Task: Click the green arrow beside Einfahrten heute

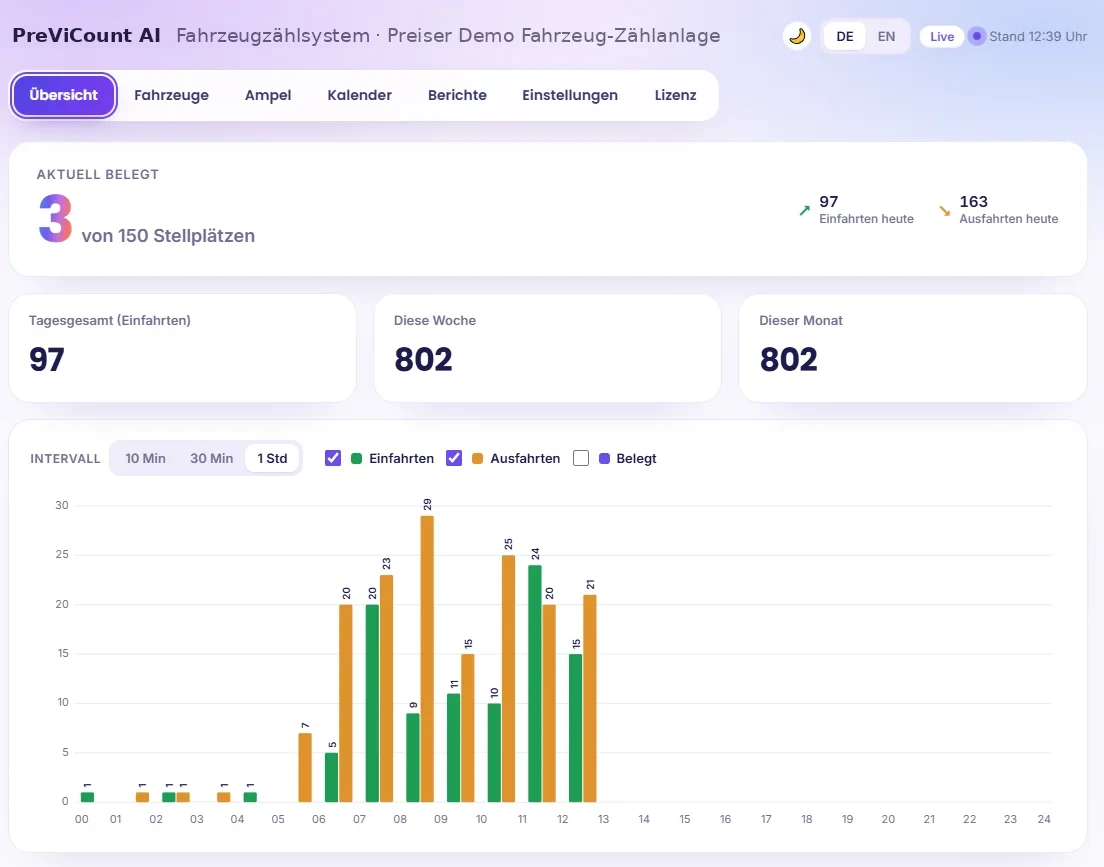Action: tap(805, 210)
